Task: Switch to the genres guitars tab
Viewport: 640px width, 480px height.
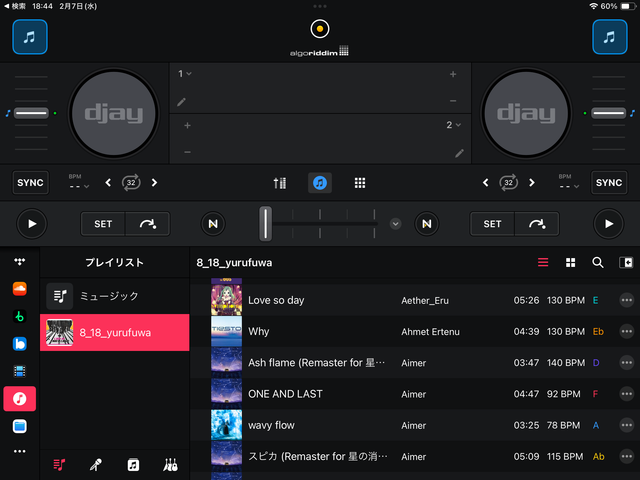Action: [170, 465]
